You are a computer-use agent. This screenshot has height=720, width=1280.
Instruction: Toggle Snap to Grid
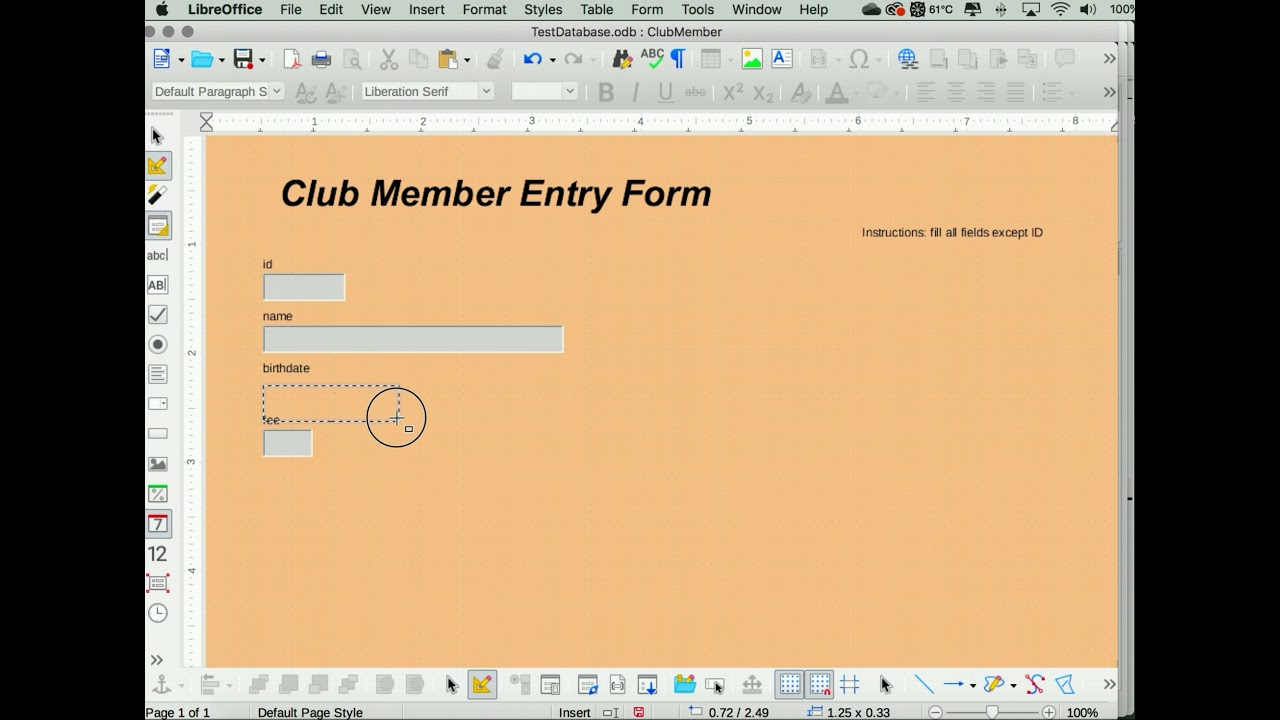click(x=820, y=685)
